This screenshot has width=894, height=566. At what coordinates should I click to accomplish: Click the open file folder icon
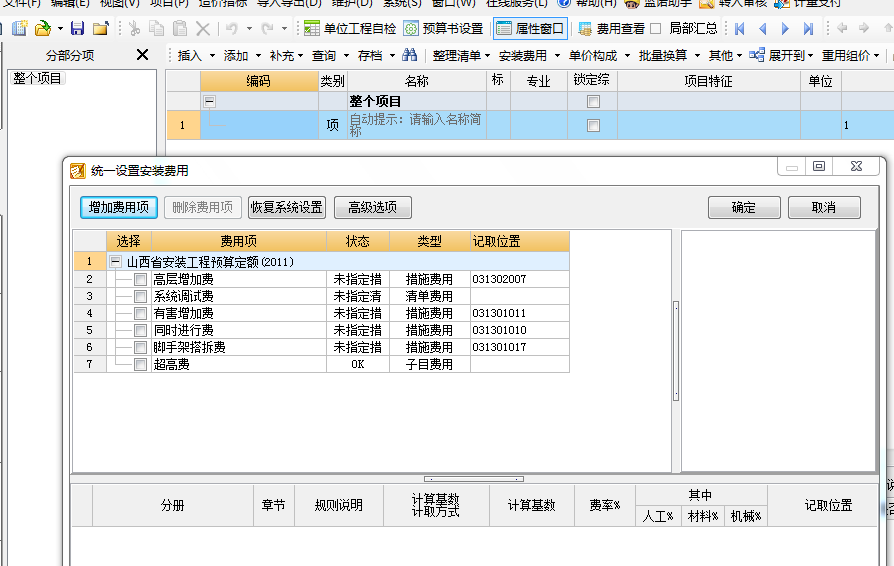[x=43, y=28]
